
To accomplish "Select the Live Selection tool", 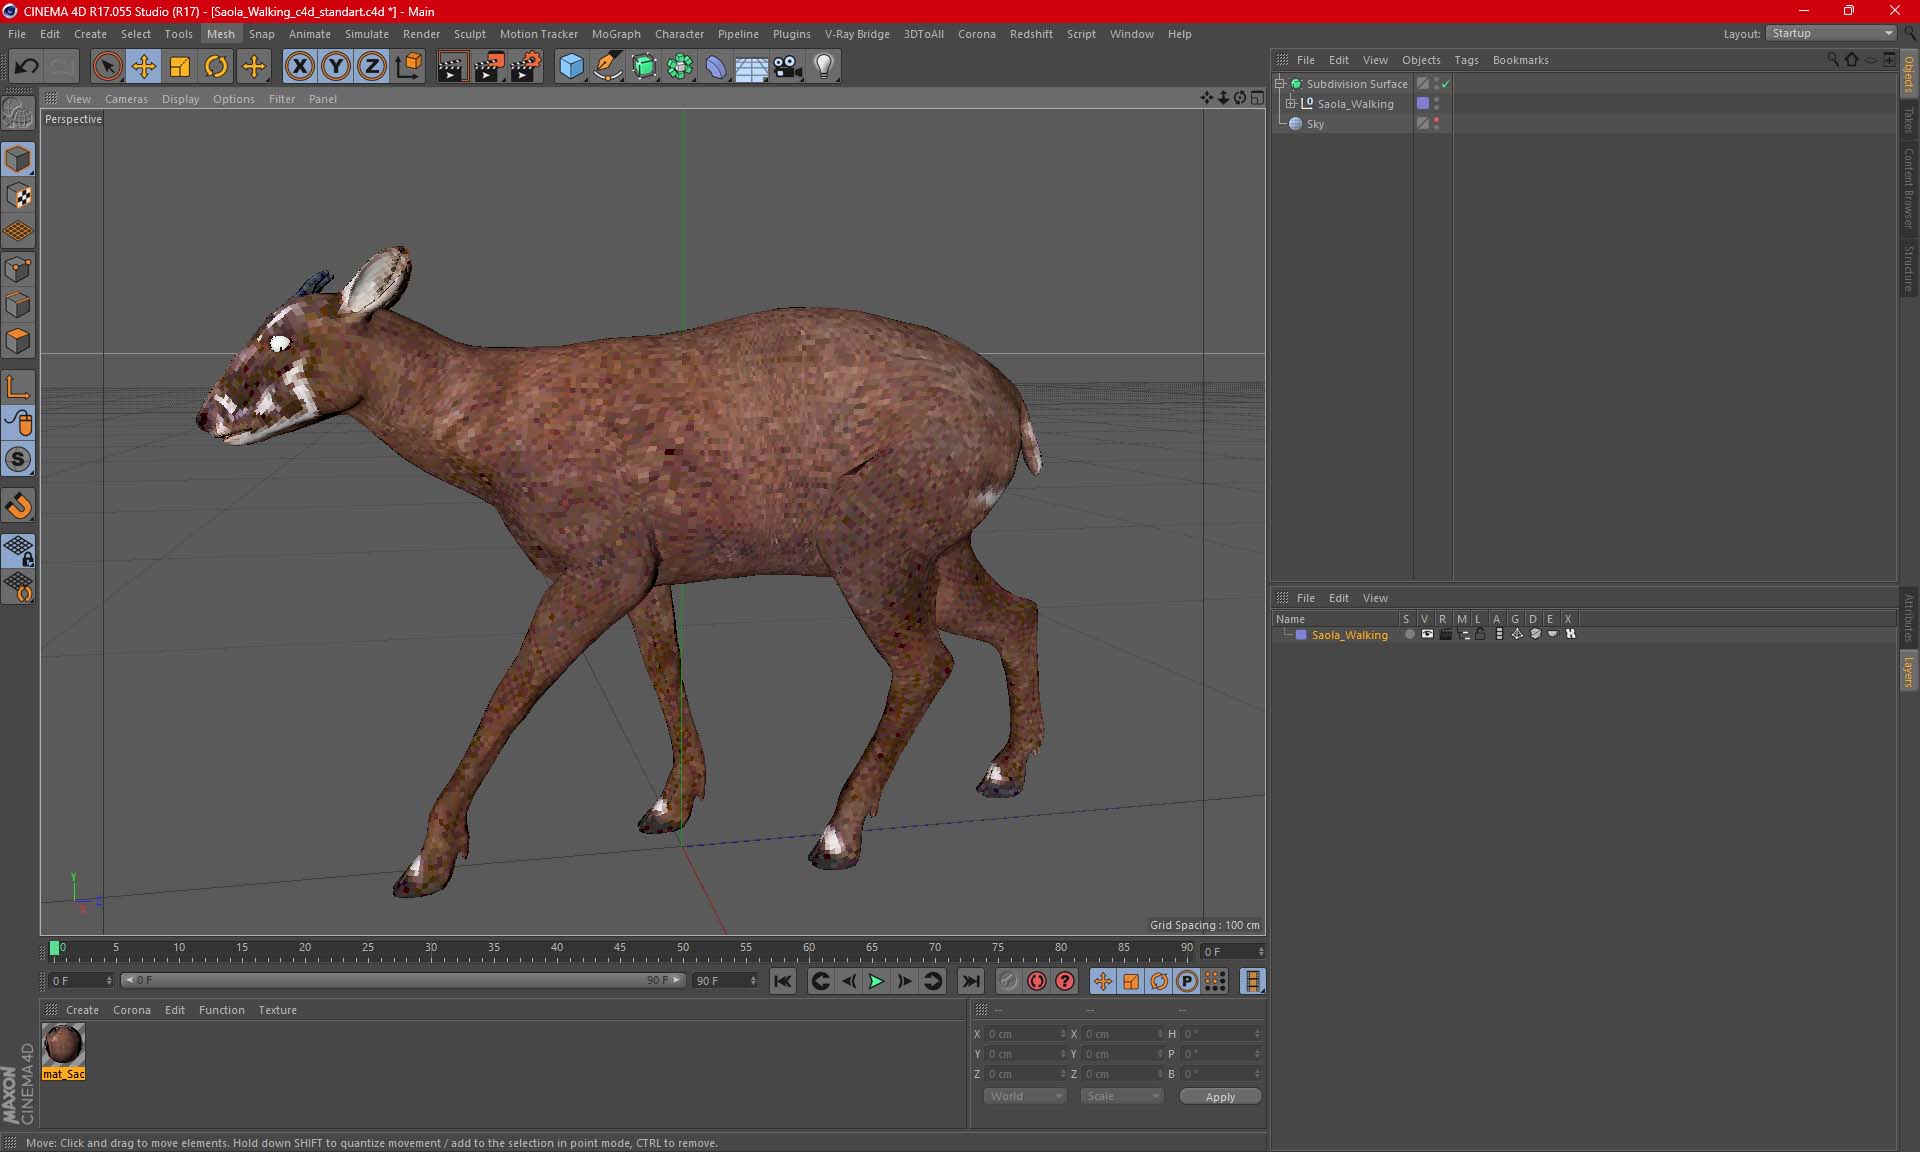I will click(107, 67).
